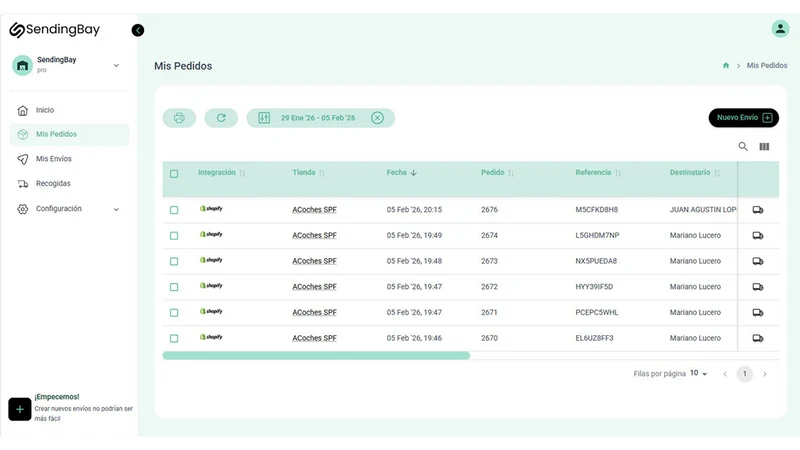
Task: Click reference M5CFKD8H8
Action: 596,210
